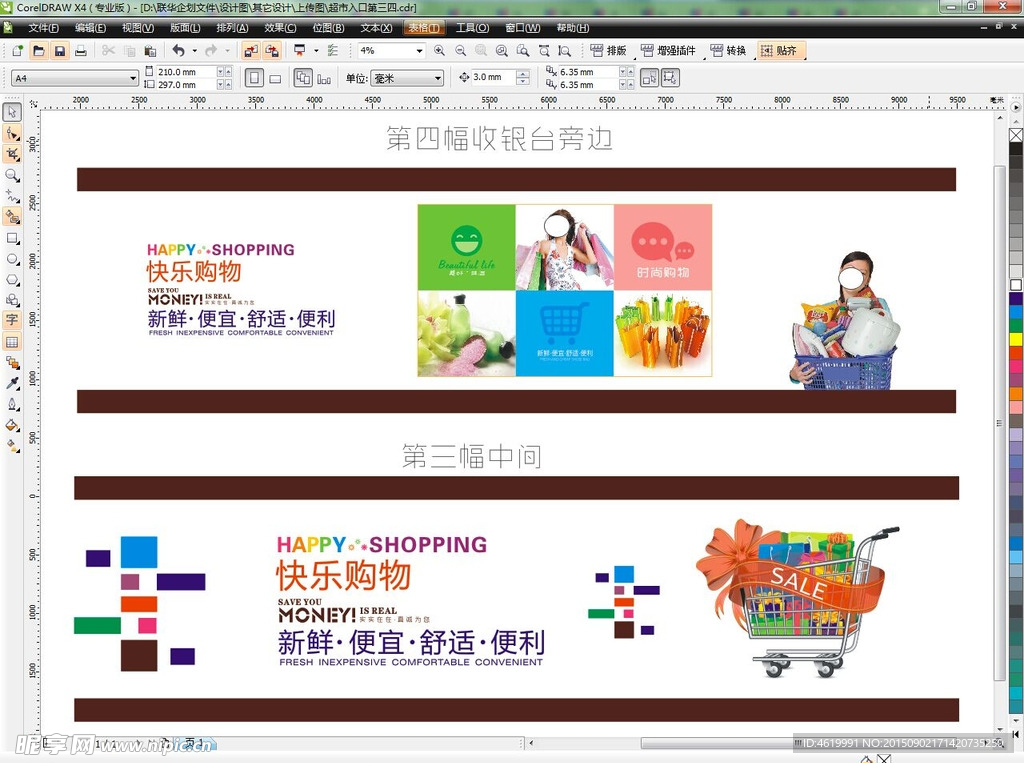Toggle the 贴齐 snap button
The width and height of the screenshot is (1024, 763).
(x=779, y=51)
